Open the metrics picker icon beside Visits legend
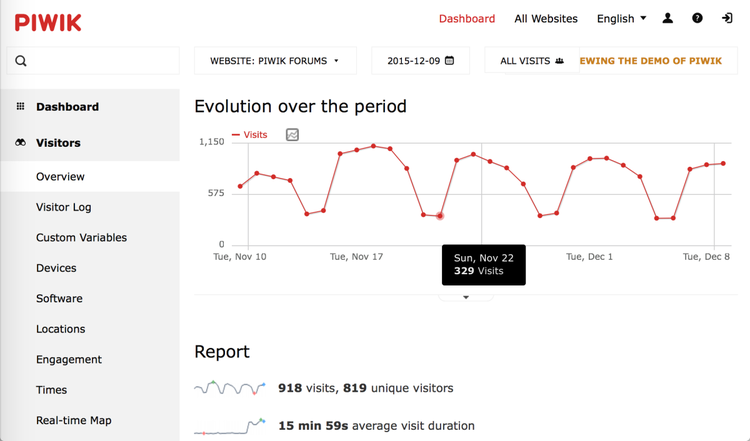Screen dimensions: 750x441 [292, 135]
